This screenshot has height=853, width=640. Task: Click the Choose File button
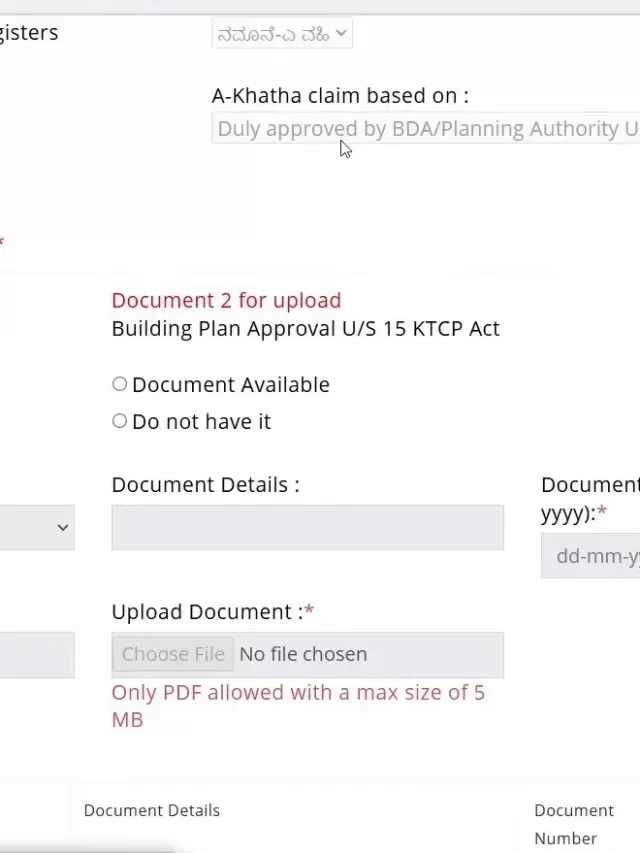coord(173,654)
